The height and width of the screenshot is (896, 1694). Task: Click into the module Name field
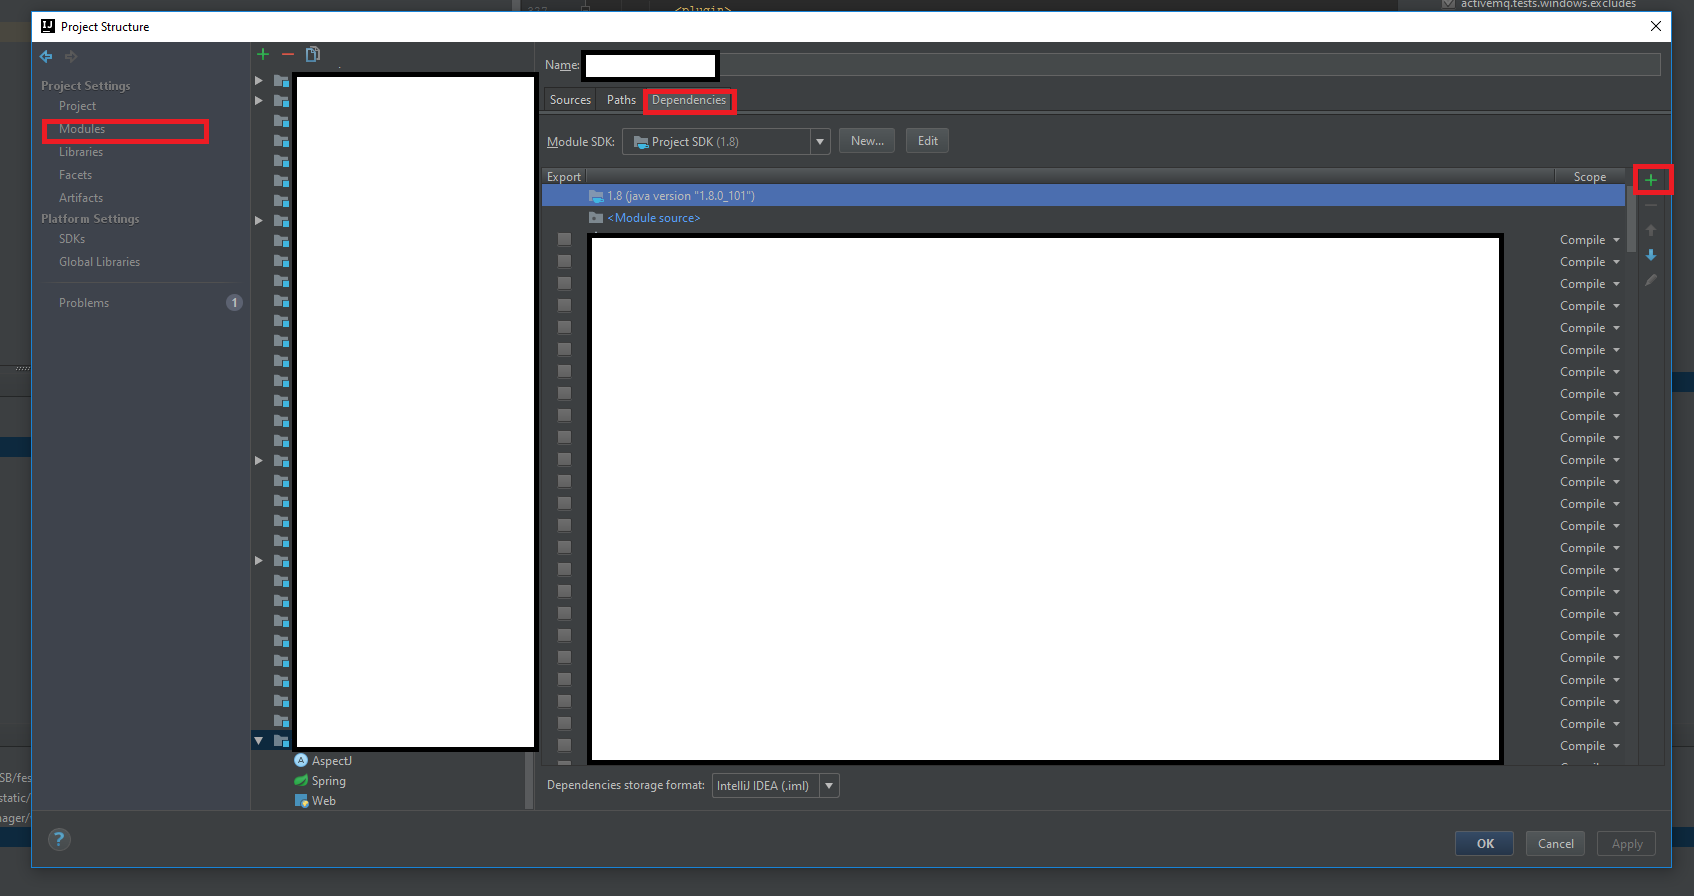point(1121,65)
